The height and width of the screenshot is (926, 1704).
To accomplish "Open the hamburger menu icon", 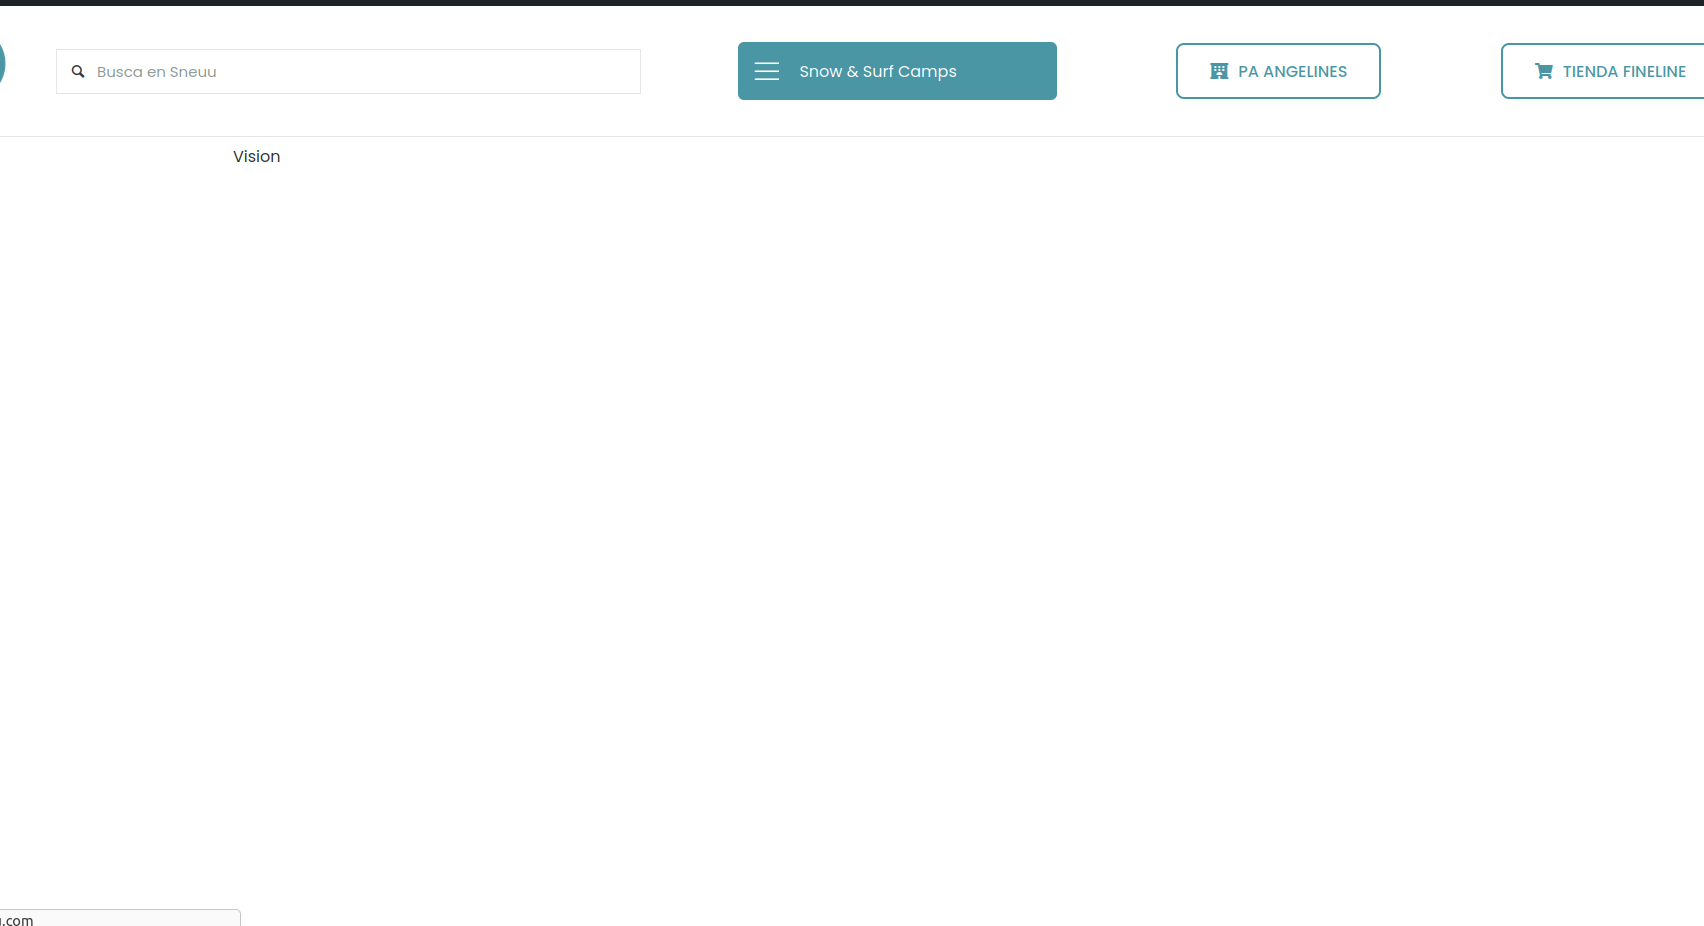I will click(767, 71).
